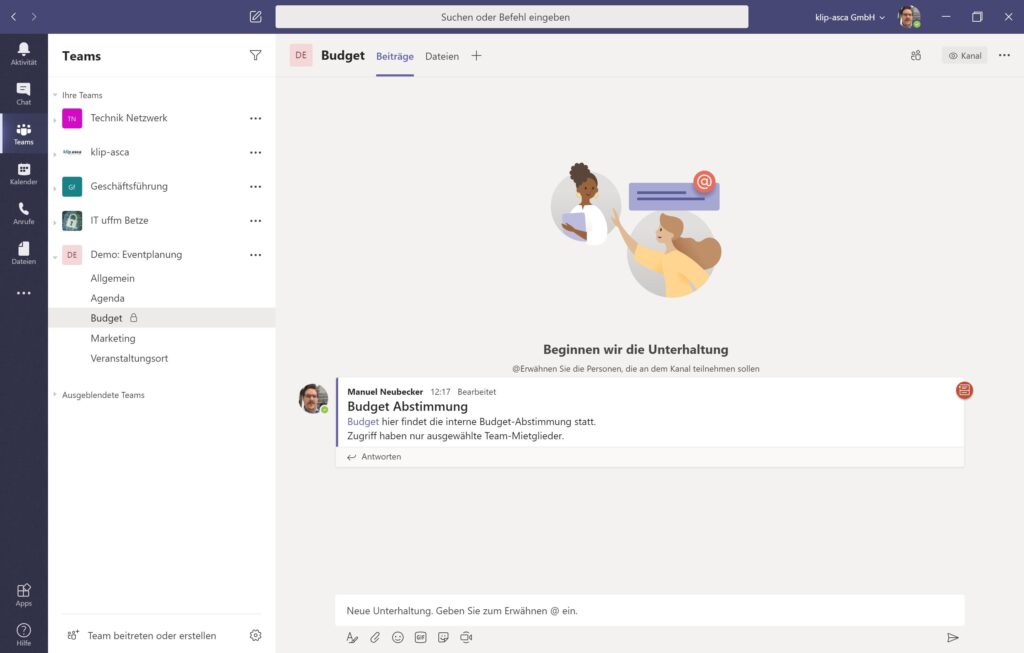Attach a file with the paperclip
Screen dimensions: 1024x653
coord(375,637)
